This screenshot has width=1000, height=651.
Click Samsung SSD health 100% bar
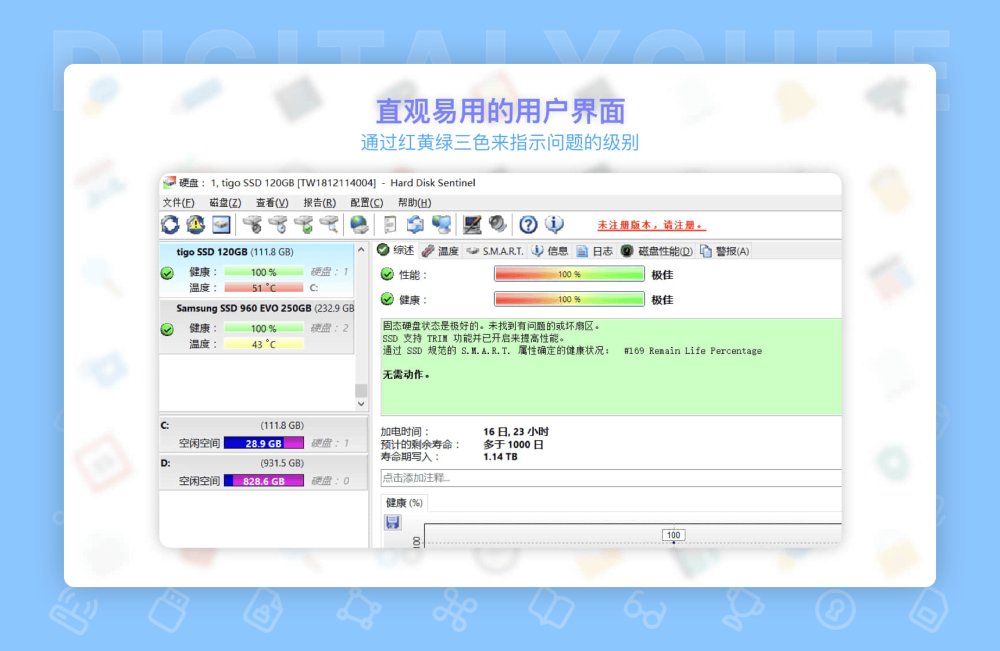(x=264, y=328)
